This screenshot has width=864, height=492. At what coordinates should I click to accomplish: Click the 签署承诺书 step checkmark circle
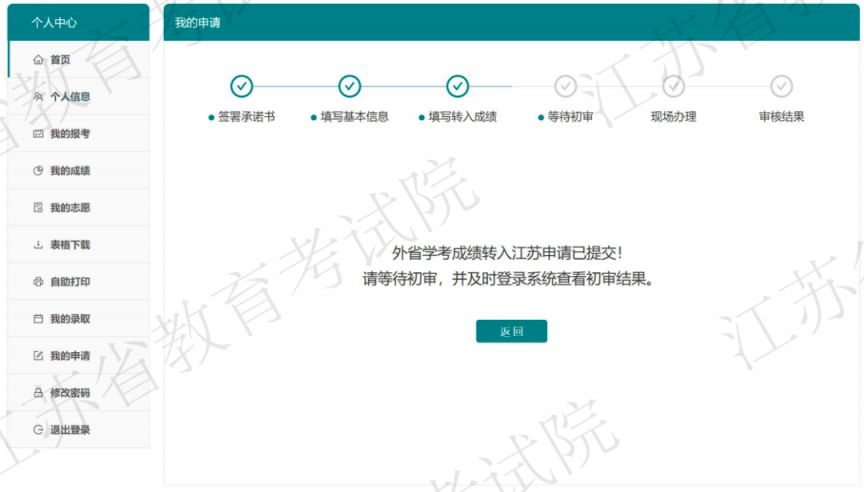click(x=241, y=86)
